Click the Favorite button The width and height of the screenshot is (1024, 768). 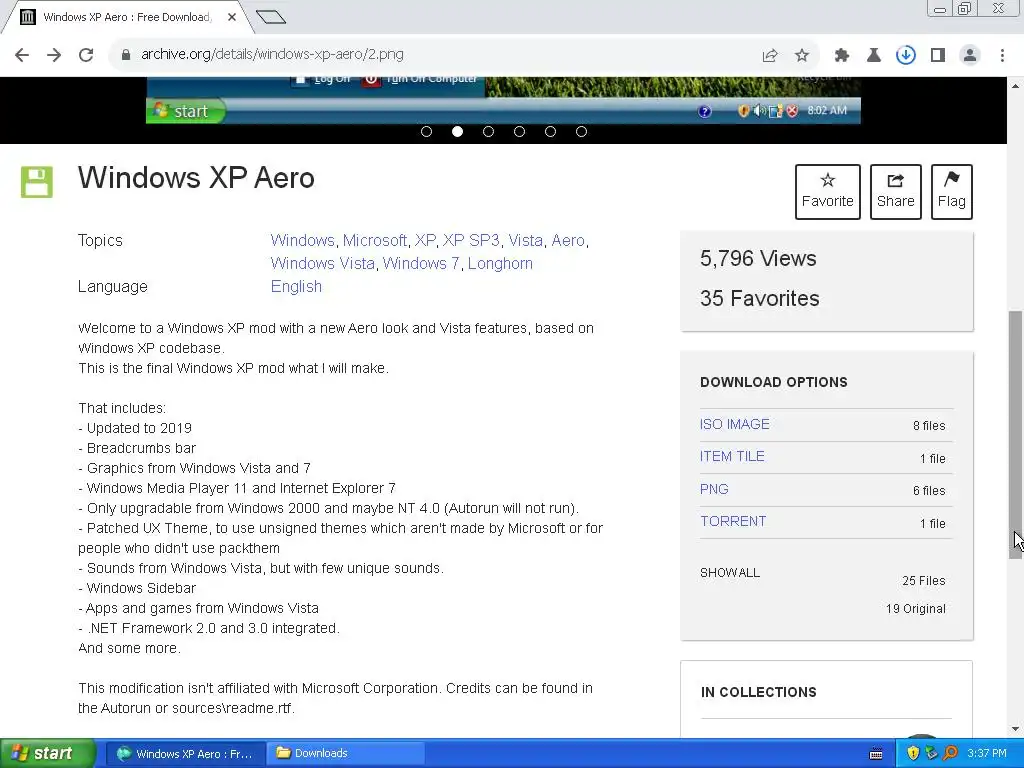click(x=827, y=192)
